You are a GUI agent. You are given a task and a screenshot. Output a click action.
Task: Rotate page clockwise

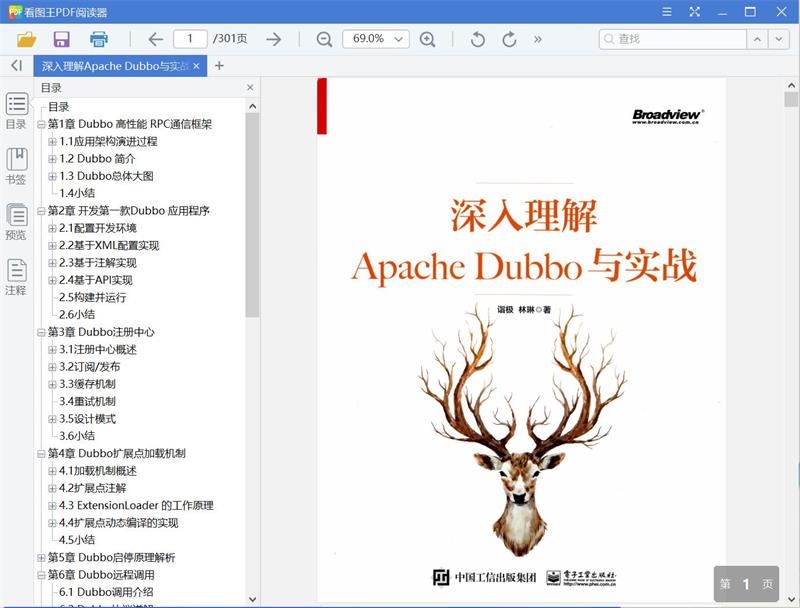(509, 39)
